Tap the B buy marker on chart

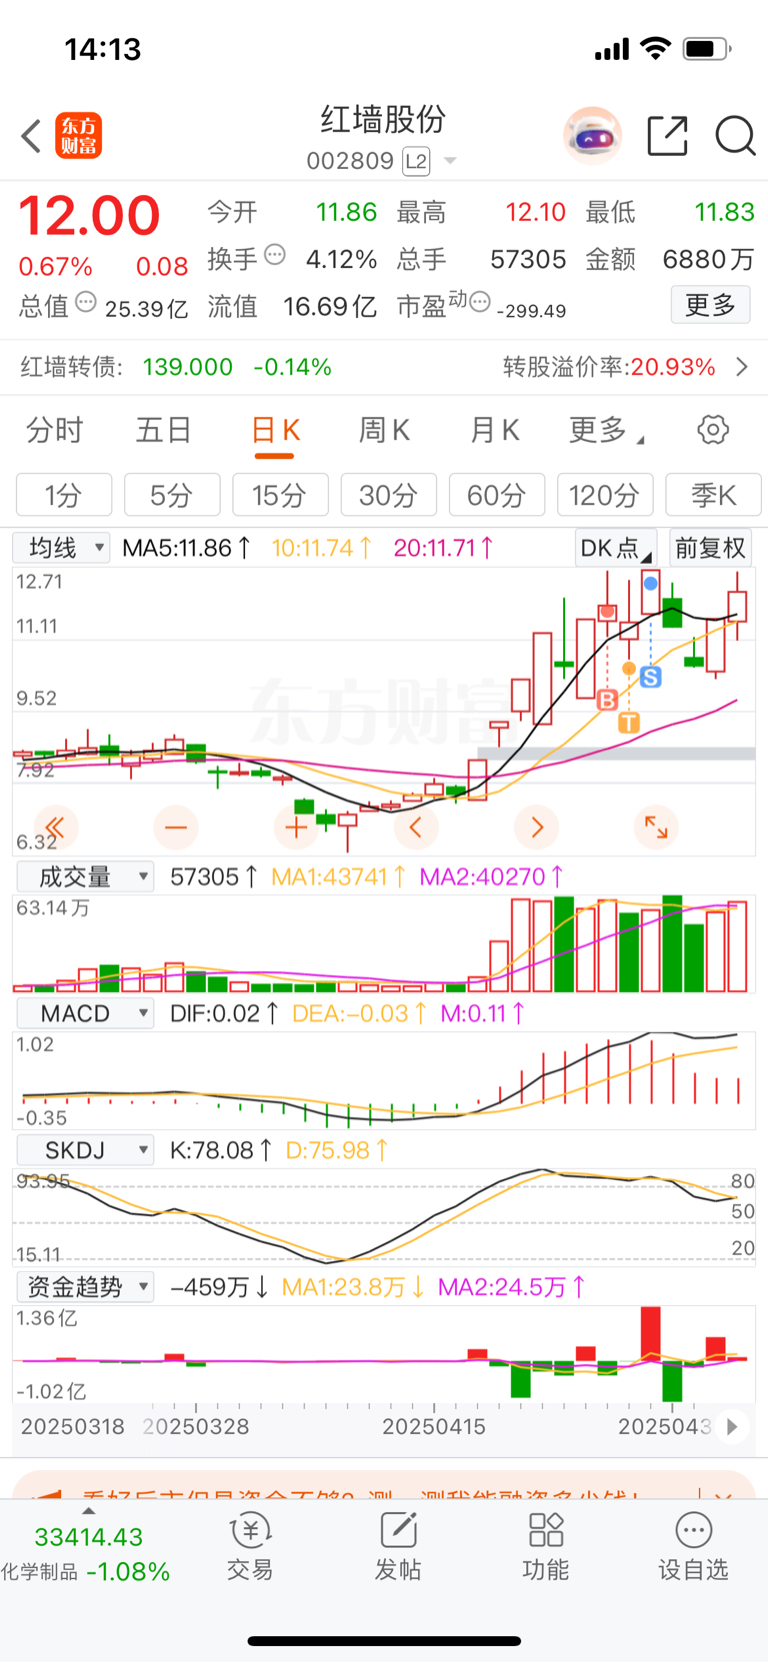(607, 700)
